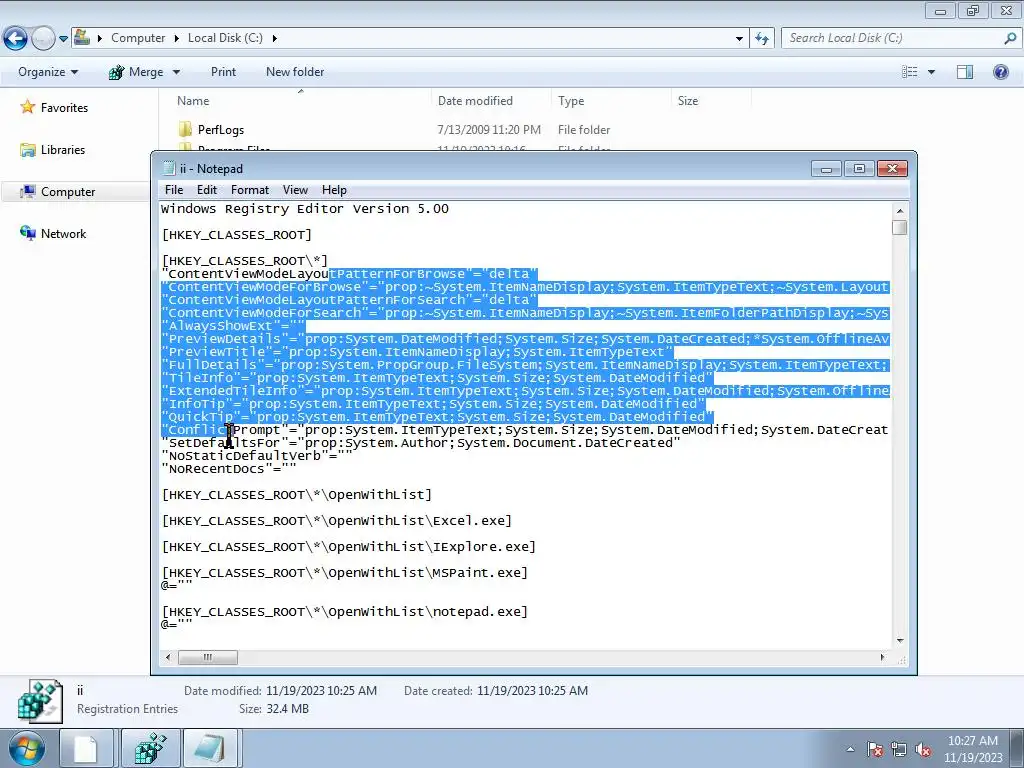Select the PerfLogs folder

221,130
